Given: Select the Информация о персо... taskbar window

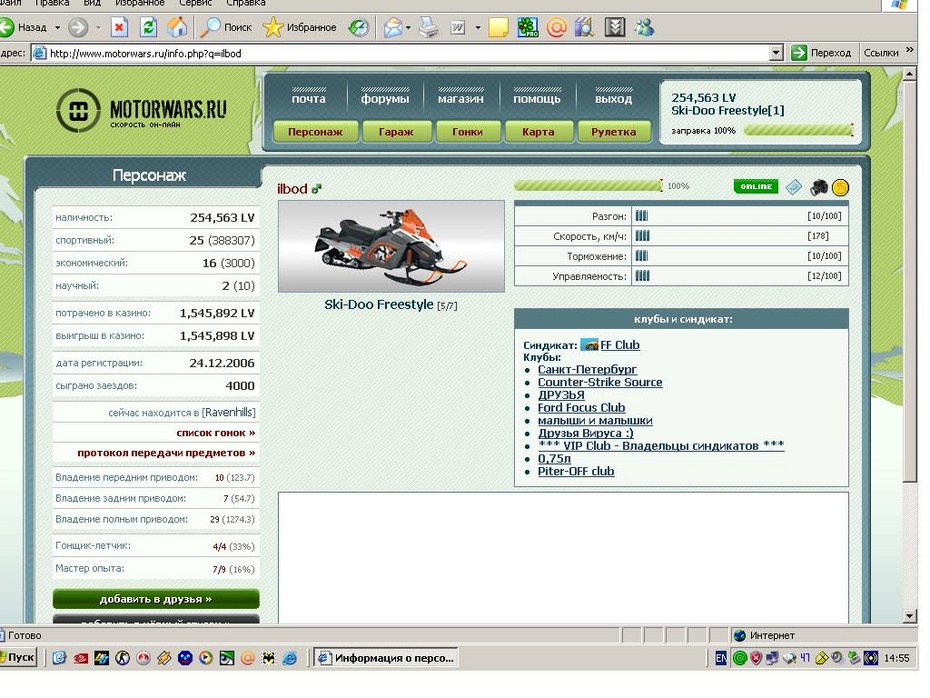Looking at the screenshot, I should point(386,658).
